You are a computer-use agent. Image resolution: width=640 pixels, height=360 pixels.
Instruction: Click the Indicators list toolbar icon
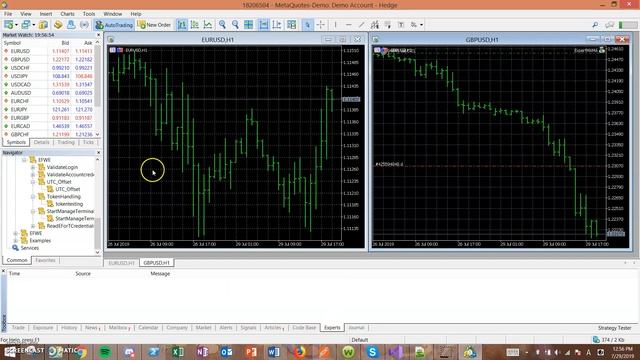pyautogui.click(x=291, y=25)
